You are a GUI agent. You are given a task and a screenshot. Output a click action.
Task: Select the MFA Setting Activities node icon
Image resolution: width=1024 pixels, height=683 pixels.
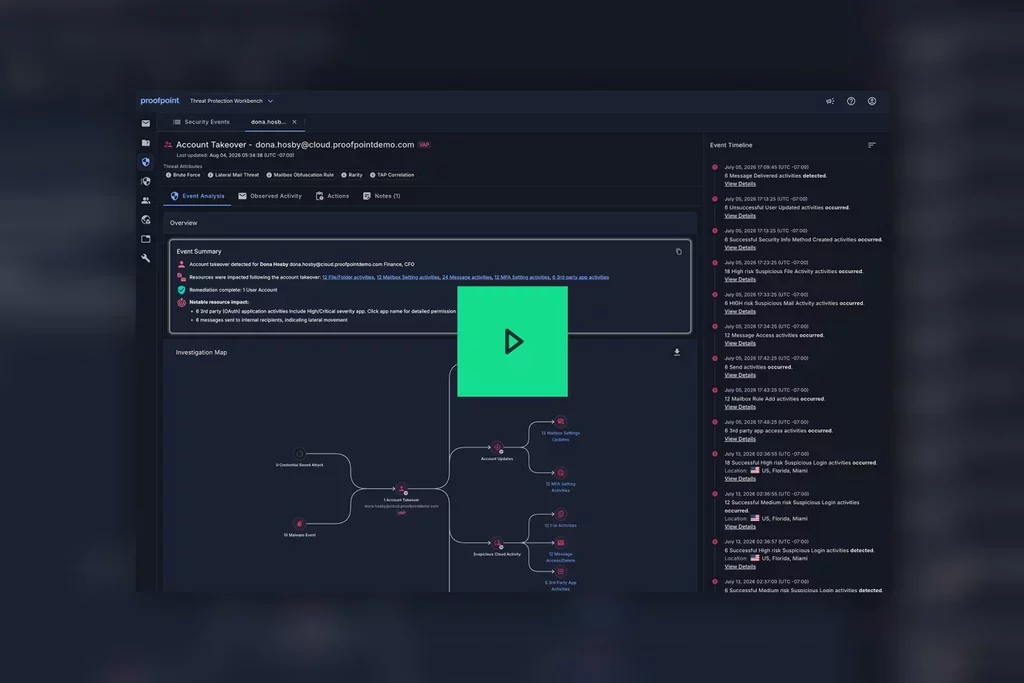560,473
